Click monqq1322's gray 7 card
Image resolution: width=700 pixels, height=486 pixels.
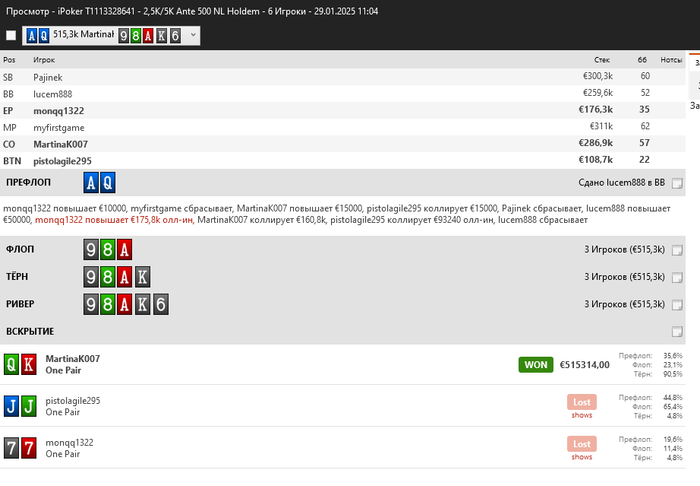tap(11, 448)
